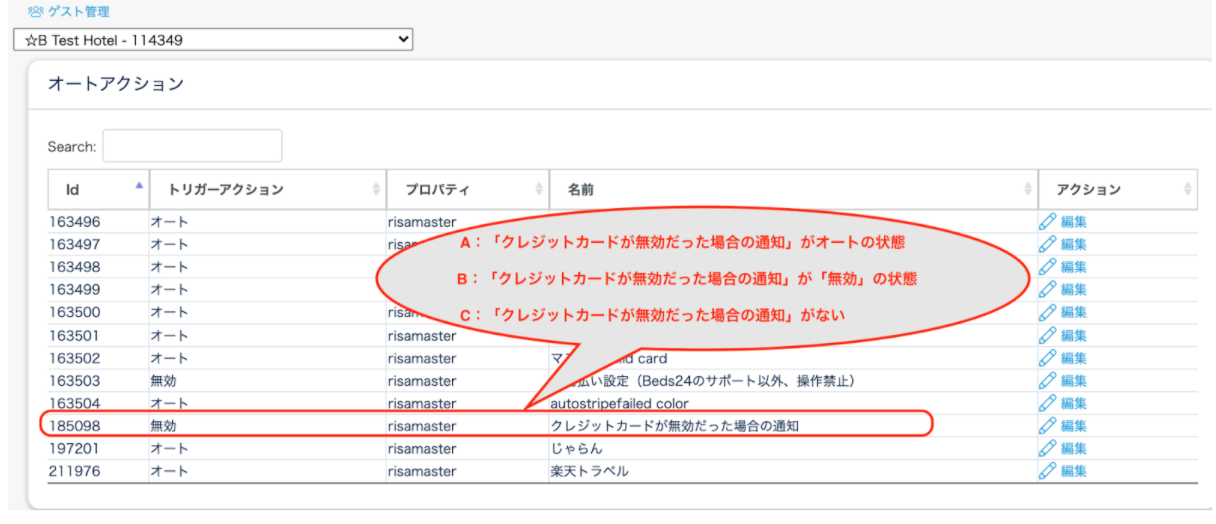Sort by 名前 column sort arrows
This screenshot has height=524, width=1216.
coord(1028,189)
